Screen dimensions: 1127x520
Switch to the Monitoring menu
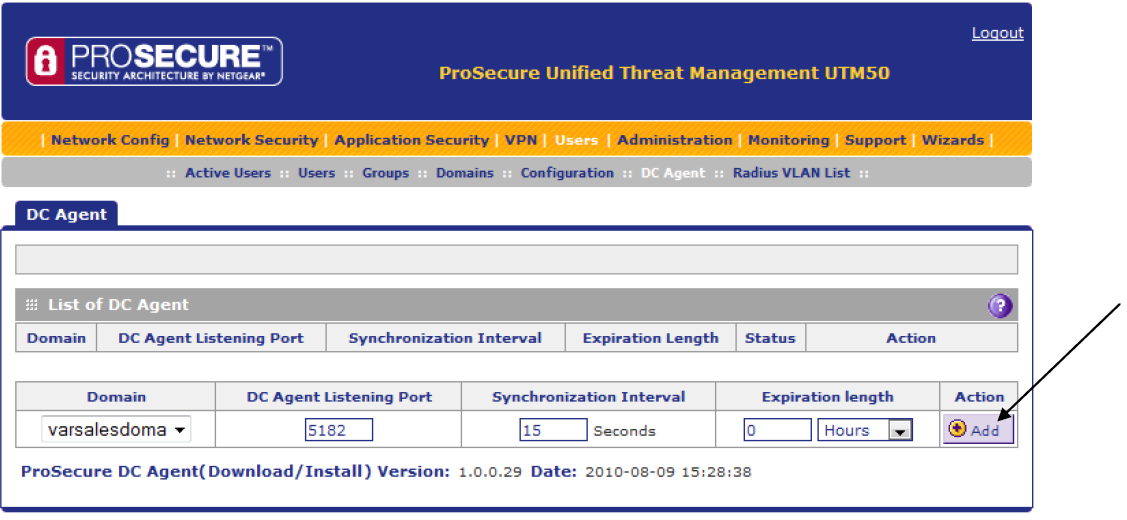click(788, 140)
